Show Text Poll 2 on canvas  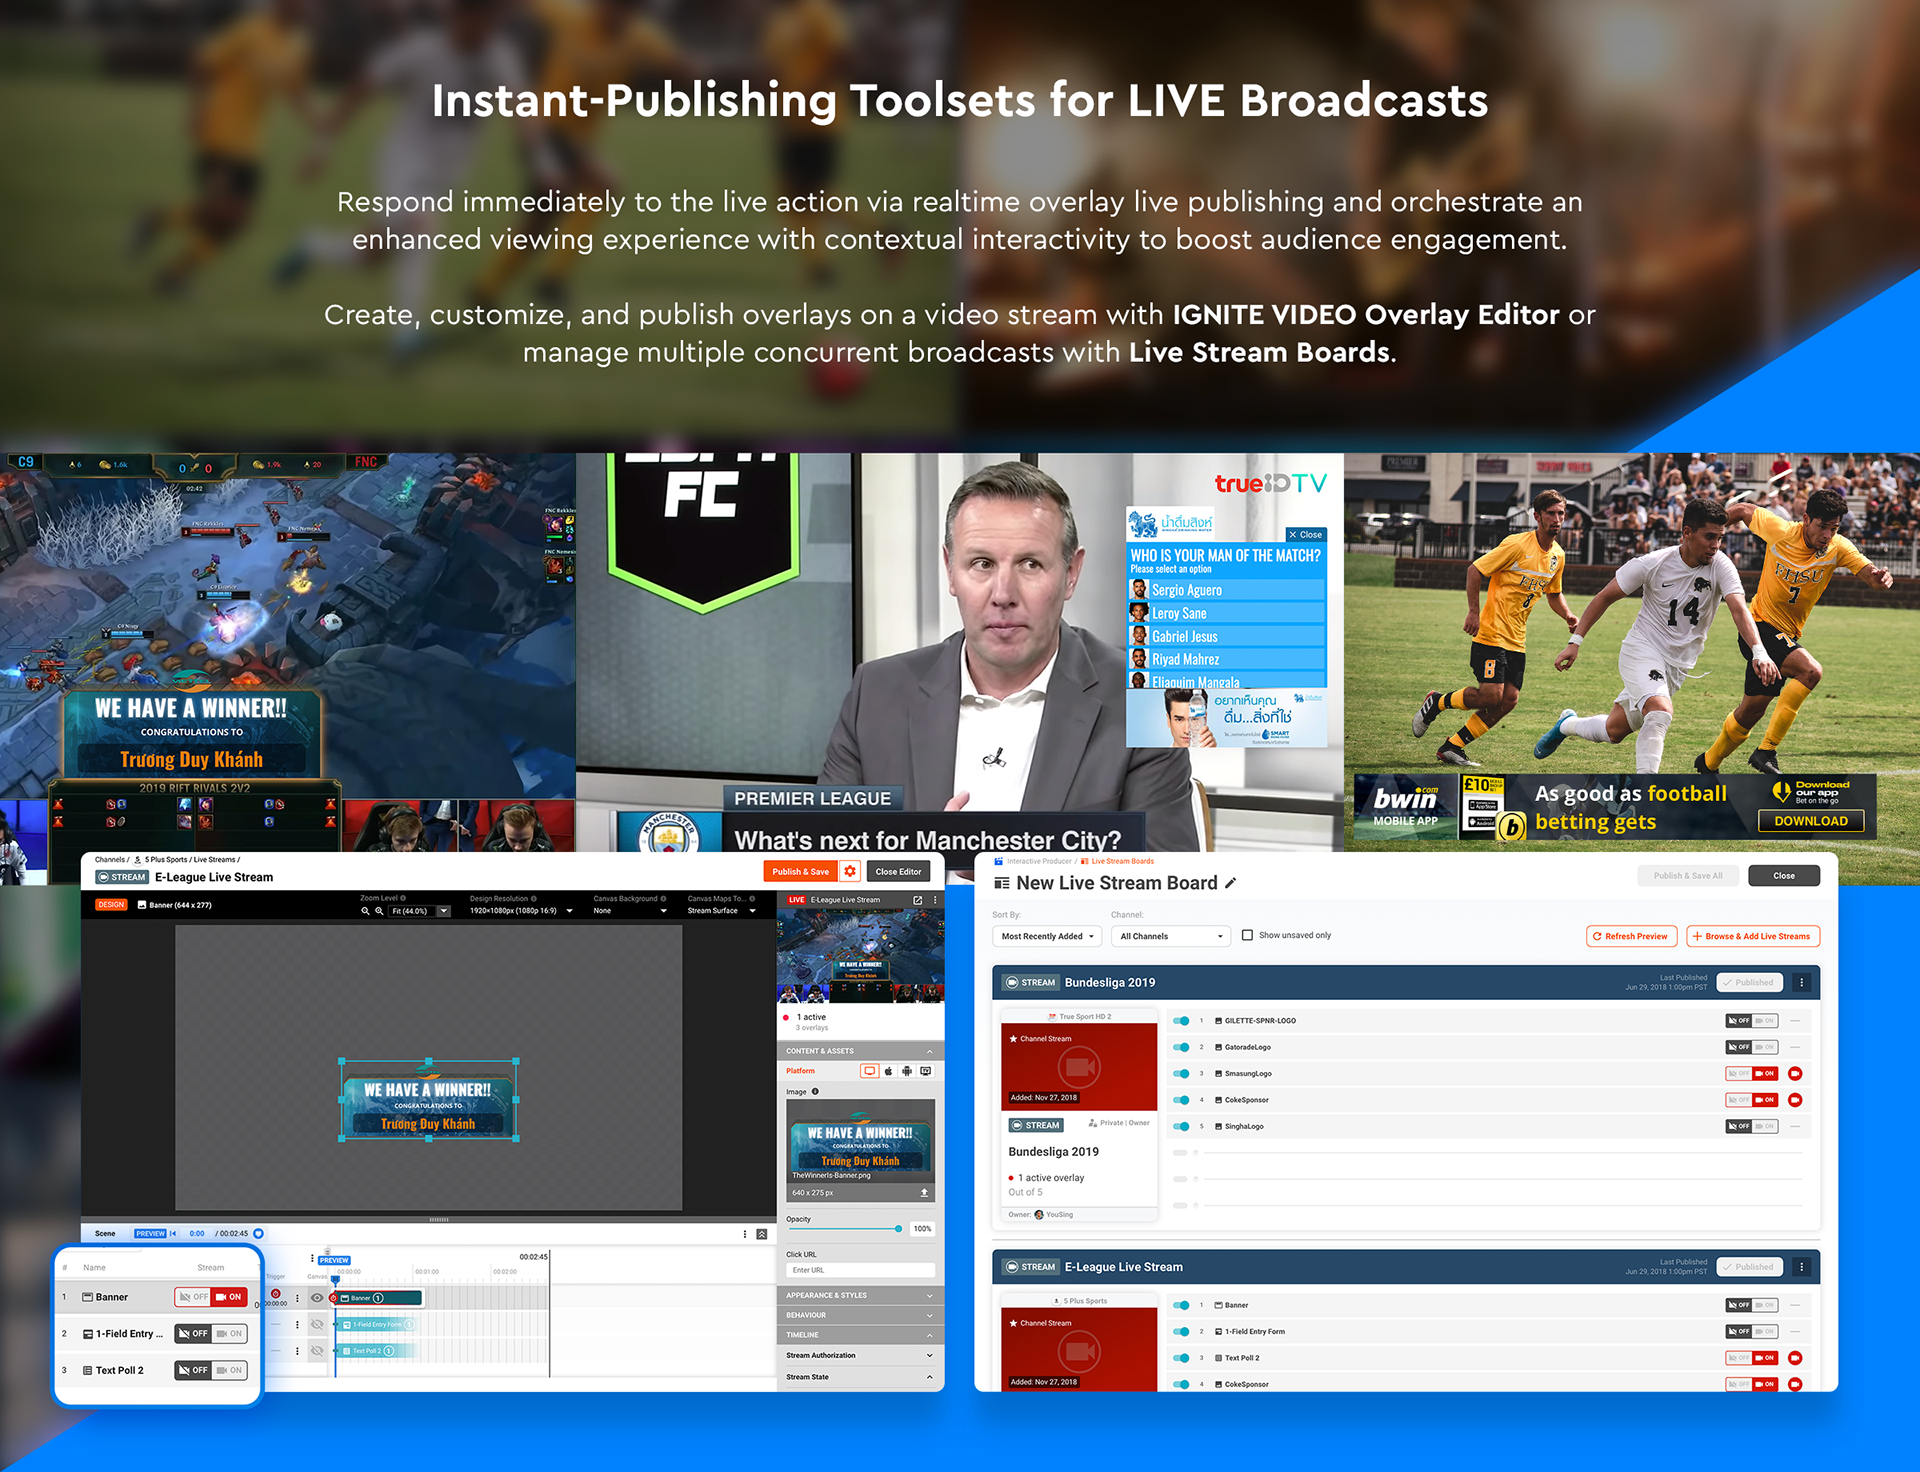tap(317, 1351)
